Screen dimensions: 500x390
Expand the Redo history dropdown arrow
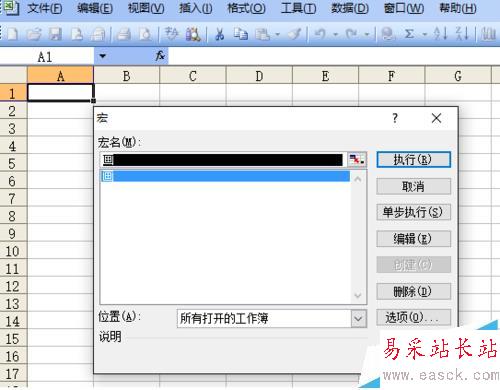point(367,34)
